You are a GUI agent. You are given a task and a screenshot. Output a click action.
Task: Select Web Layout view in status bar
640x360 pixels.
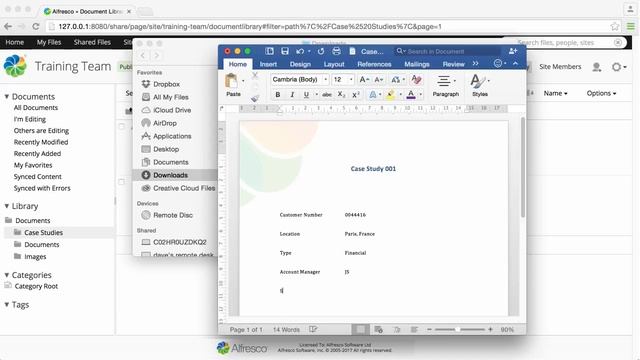[378, 329]
